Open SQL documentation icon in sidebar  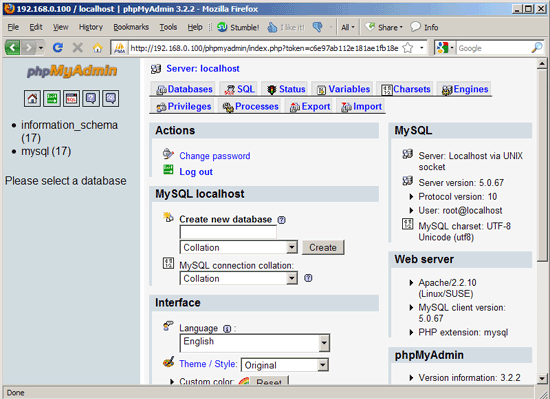point(110,98)
